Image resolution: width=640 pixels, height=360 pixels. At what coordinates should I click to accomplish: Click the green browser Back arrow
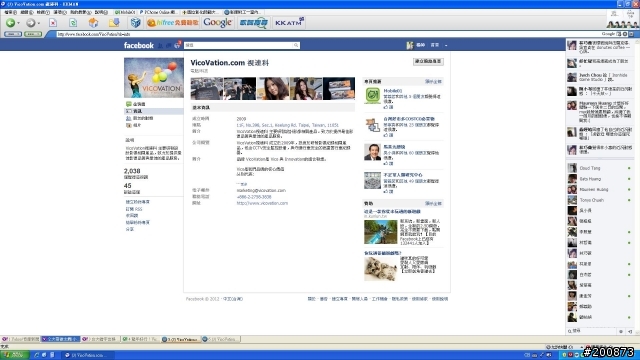tap(10, 23)
